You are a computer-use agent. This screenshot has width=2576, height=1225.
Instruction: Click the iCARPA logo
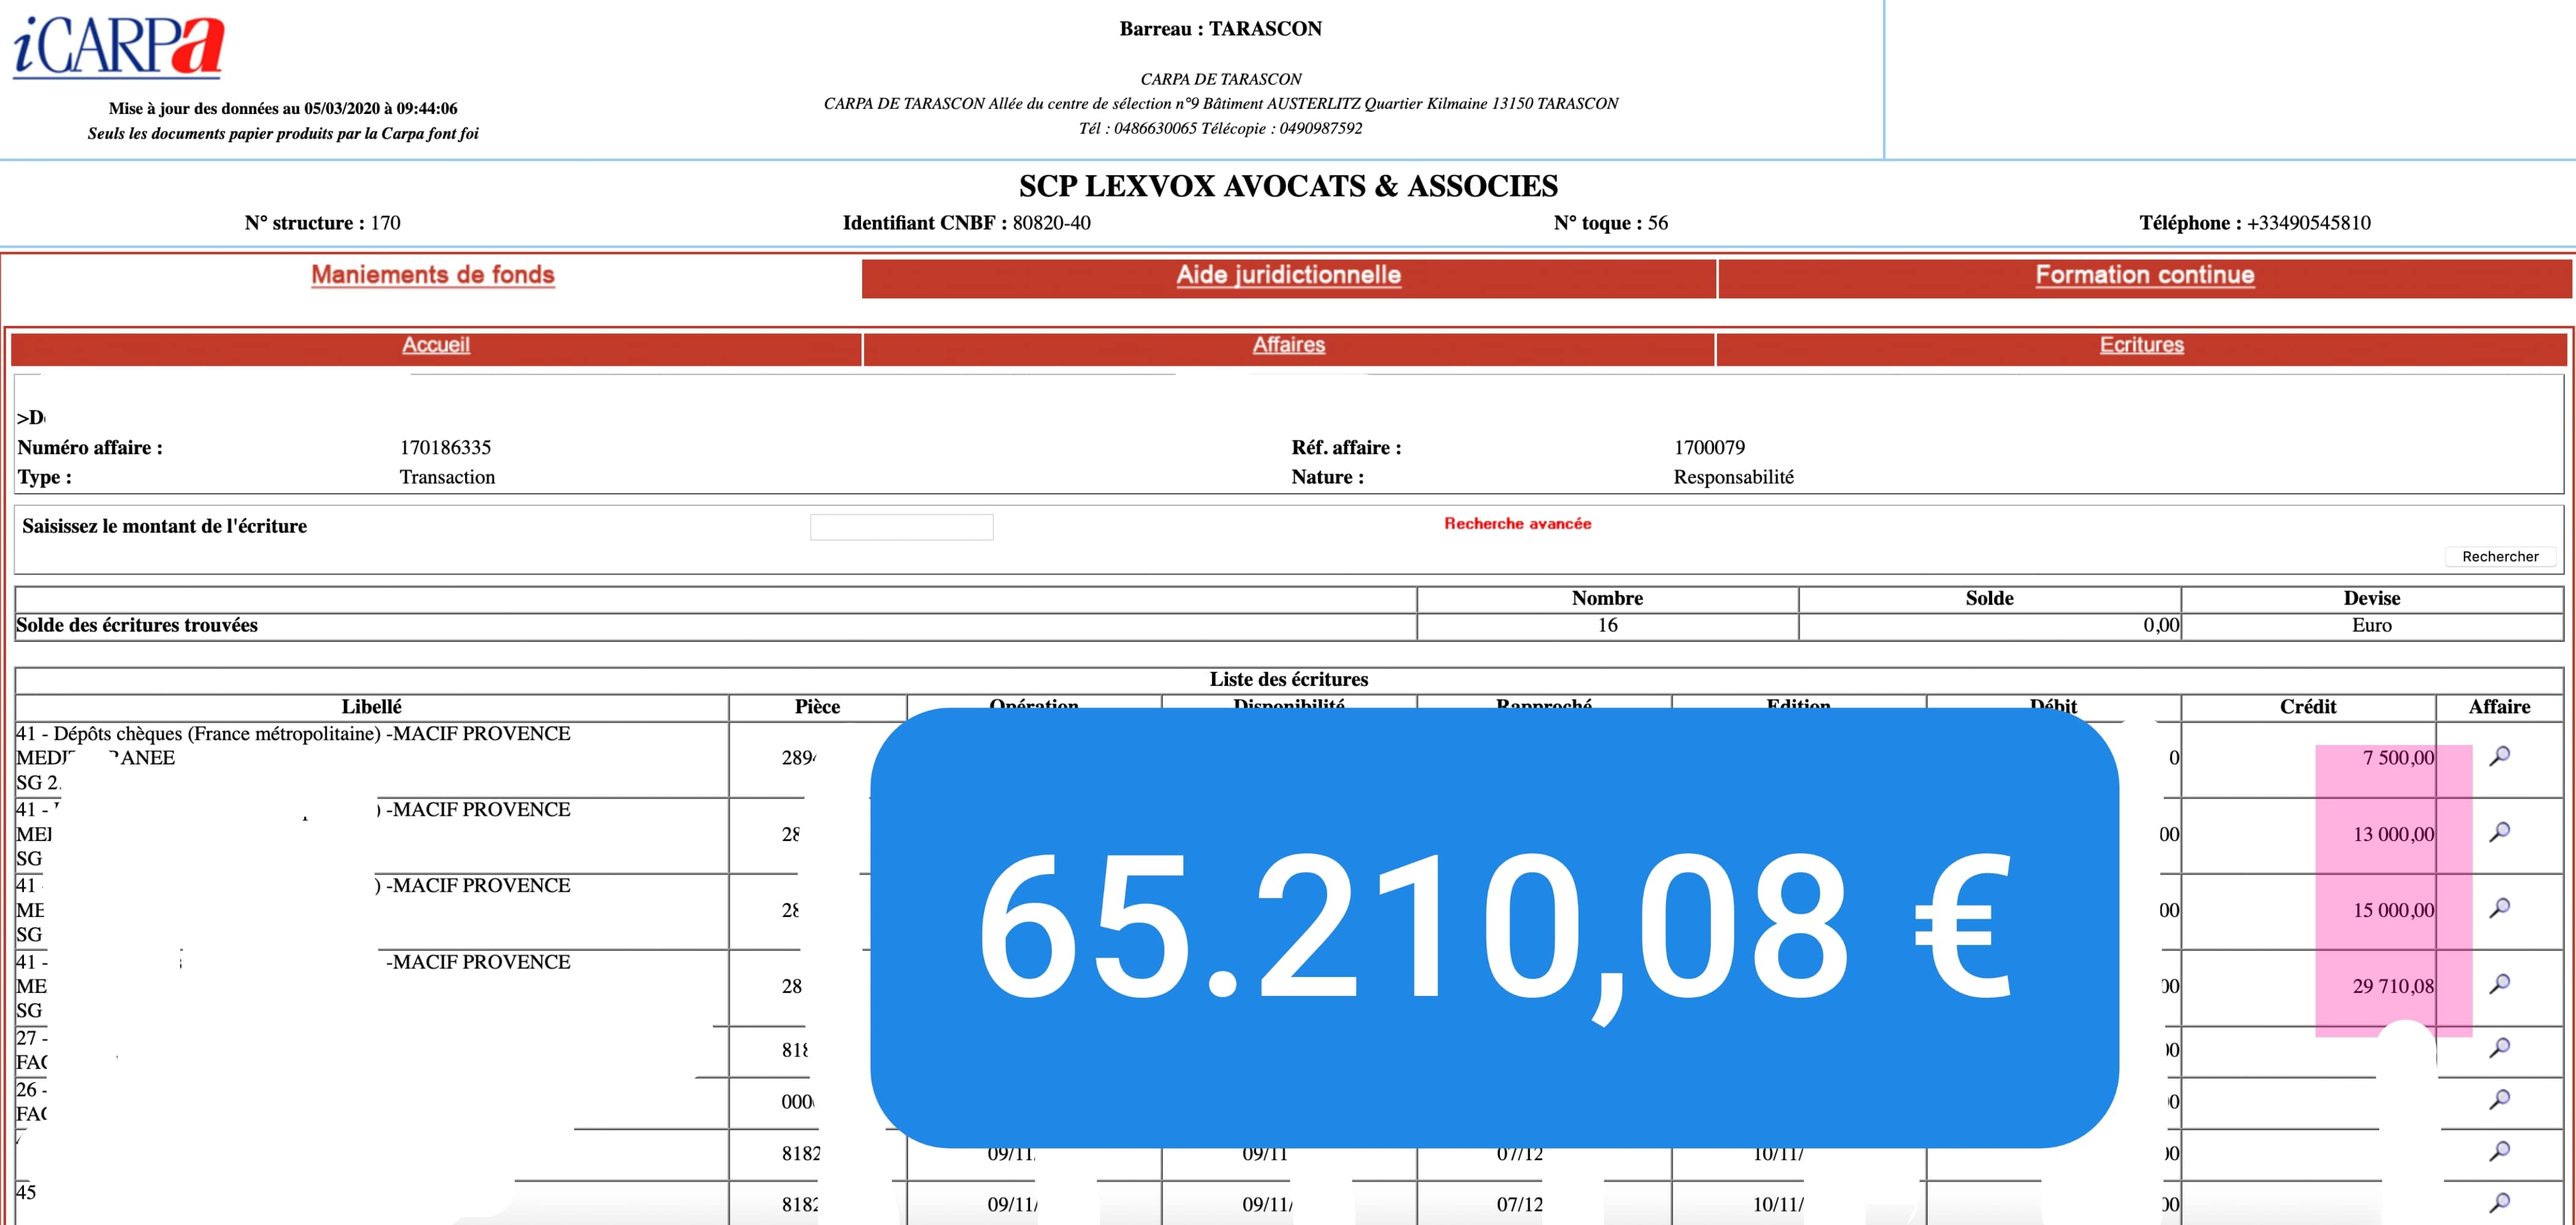[x=118, y=46]
